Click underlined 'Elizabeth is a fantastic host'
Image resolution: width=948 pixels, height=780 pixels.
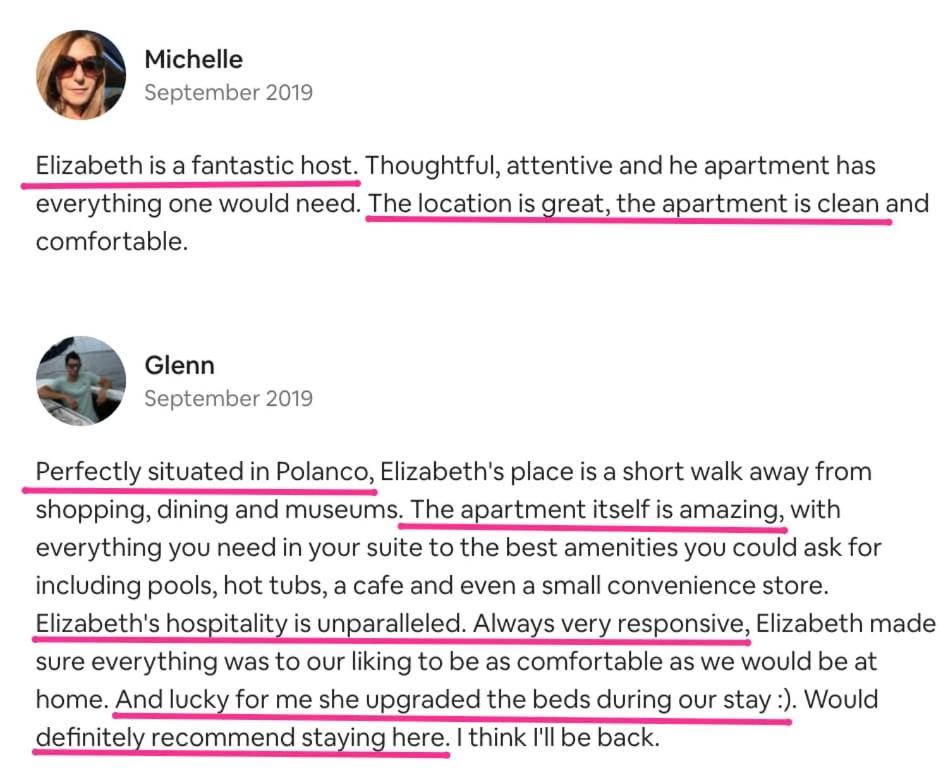(x=197, y=166)
